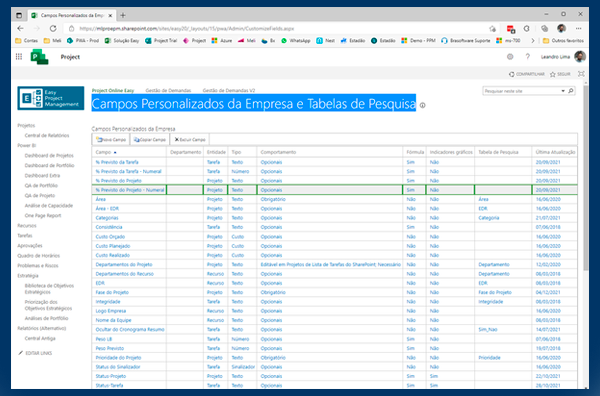Click the Excluir Campo button
Viewport: 600px width, 396px height.
(x=190, y=140)
